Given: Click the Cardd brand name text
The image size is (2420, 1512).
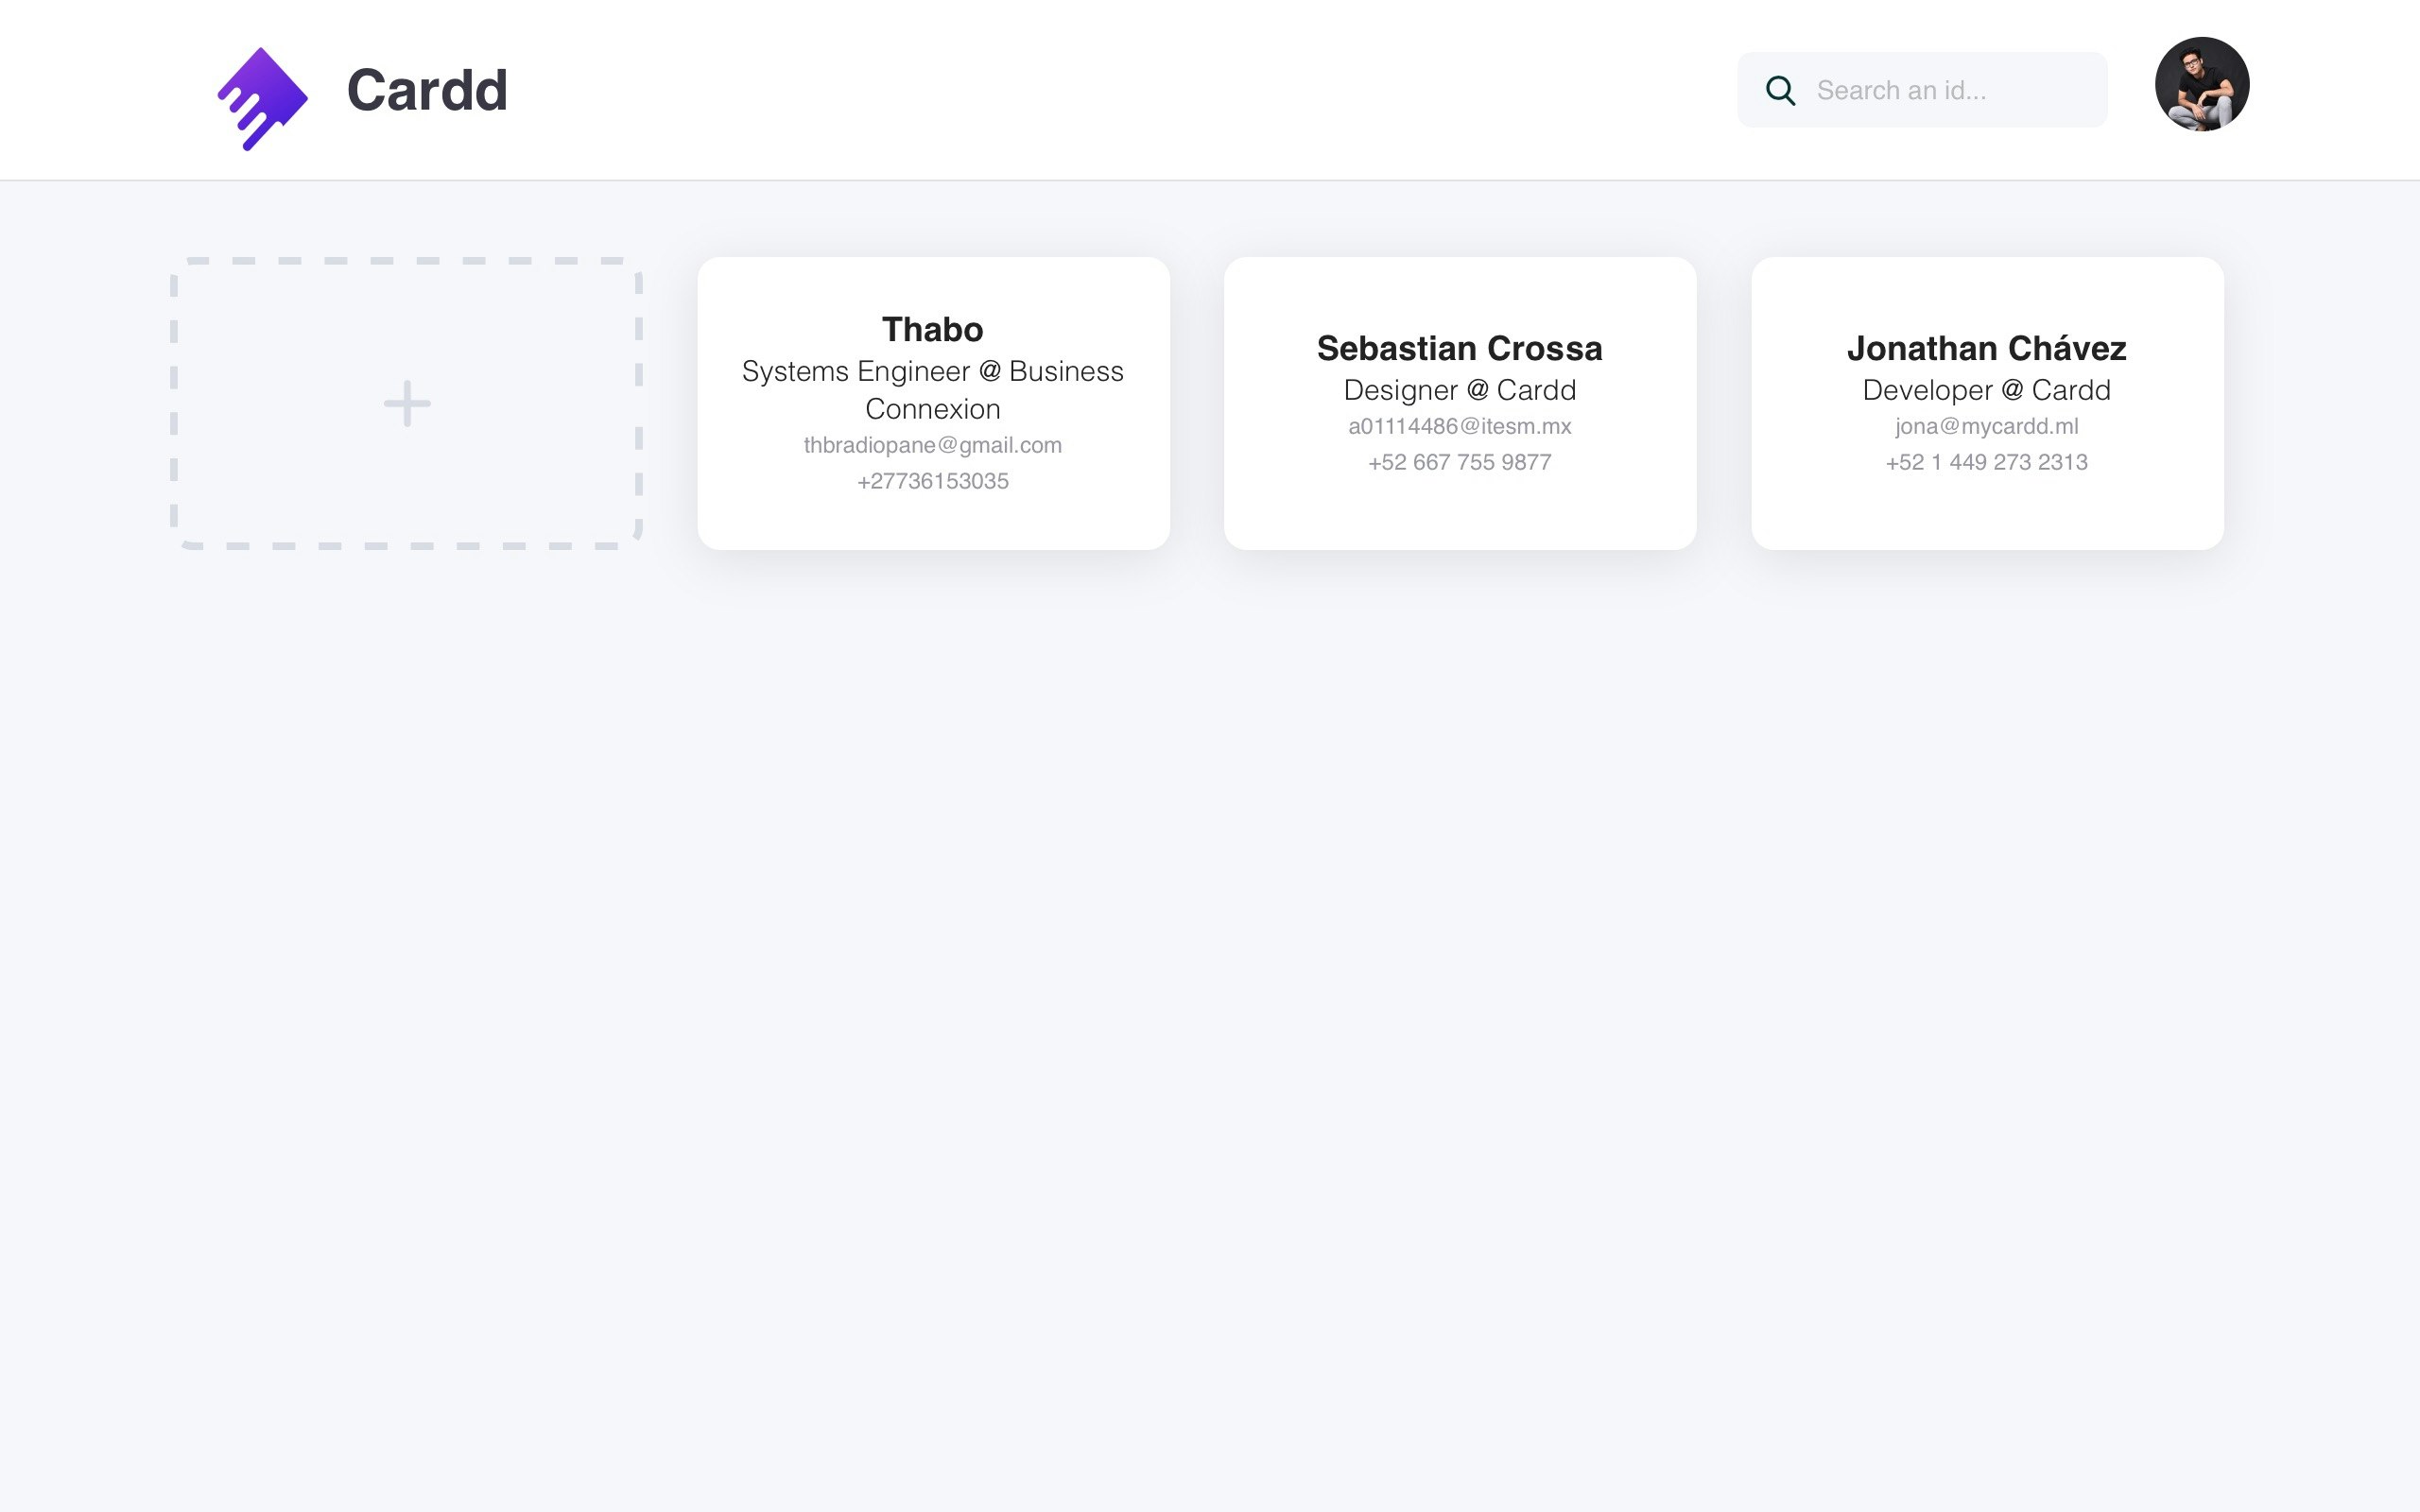Looking at the screenshot, I should [x=427, y=90].
